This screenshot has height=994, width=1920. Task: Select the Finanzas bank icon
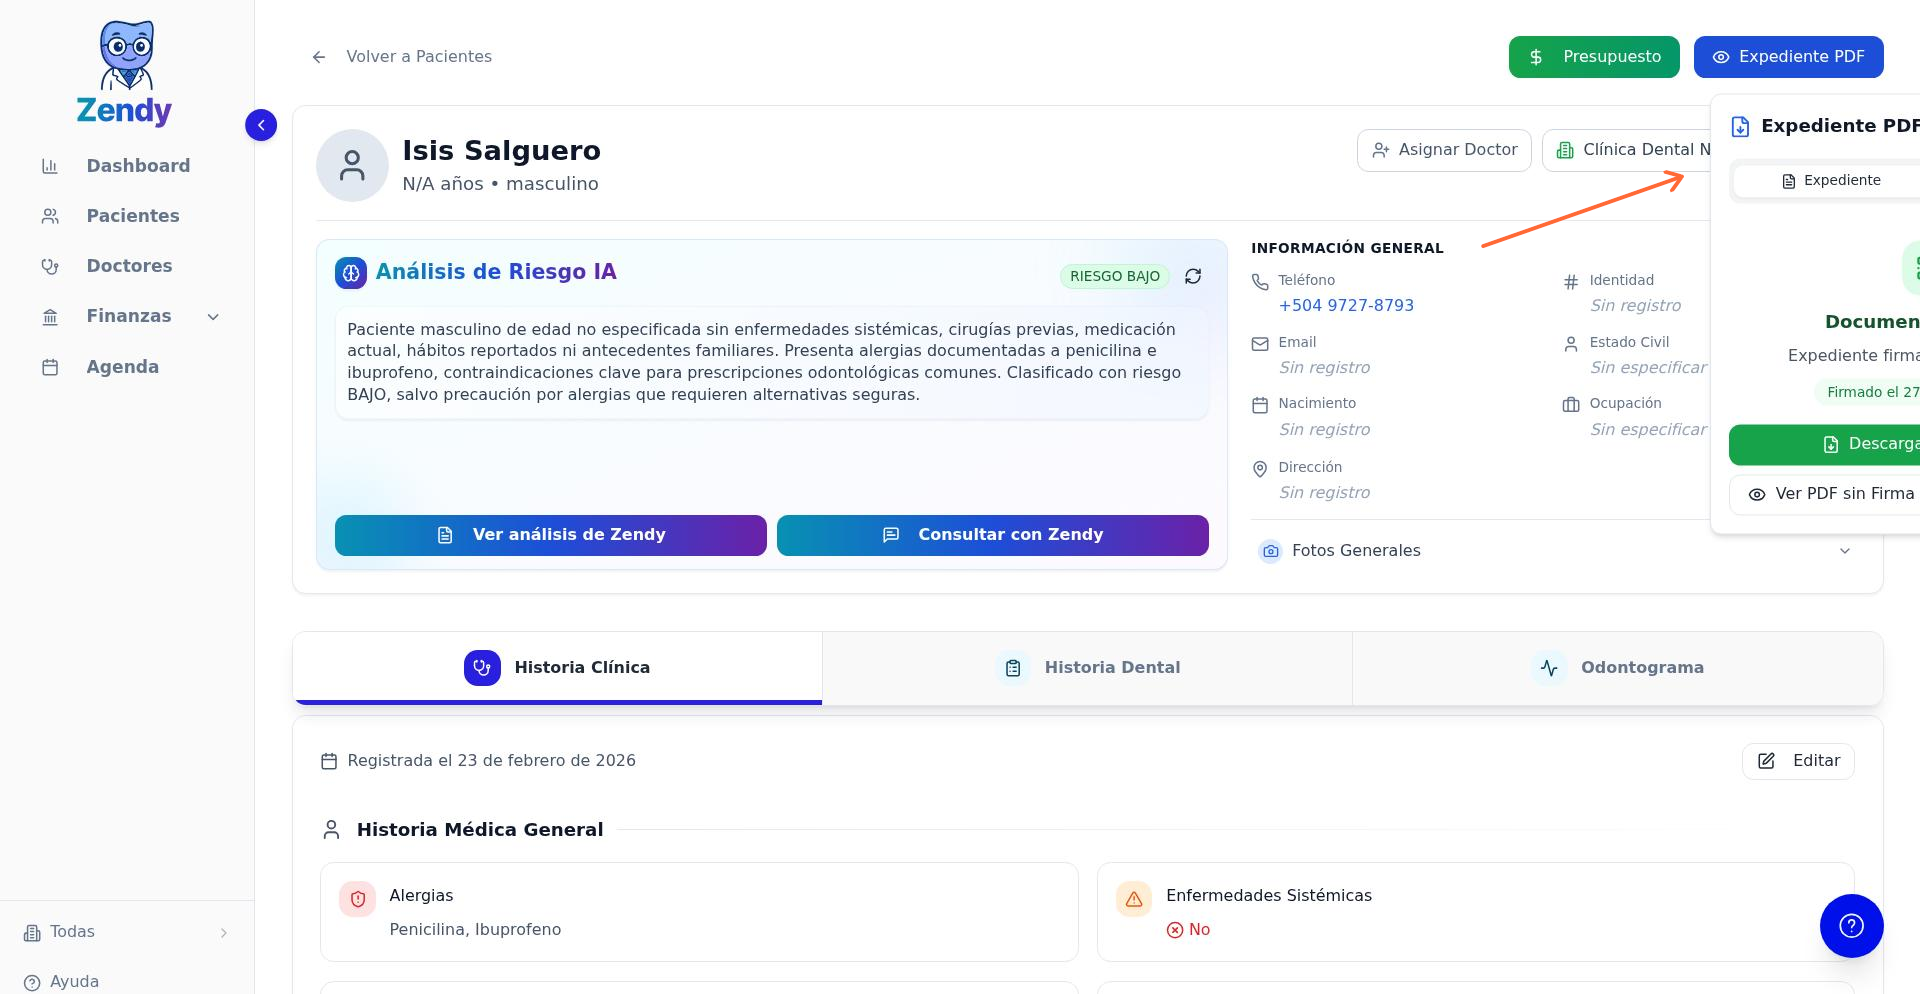pos(50,316)
